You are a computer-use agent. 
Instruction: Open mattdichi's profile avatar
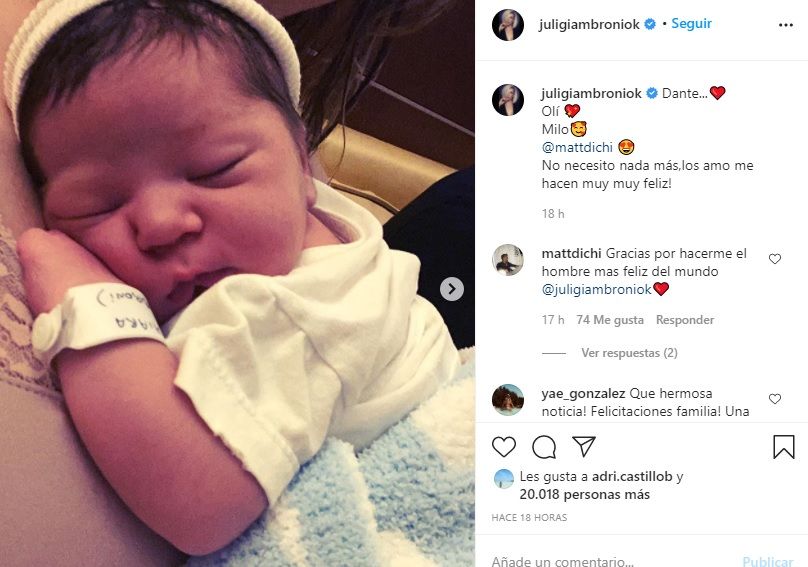(x=508, y=260)
